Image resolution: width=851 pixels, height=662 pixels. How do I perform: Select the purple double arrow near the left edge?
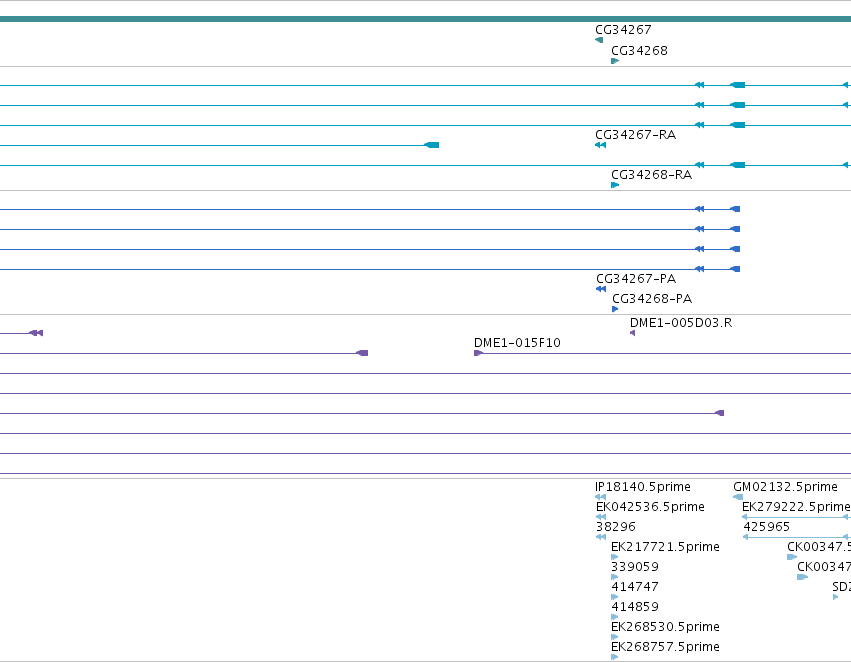point(36,333)
